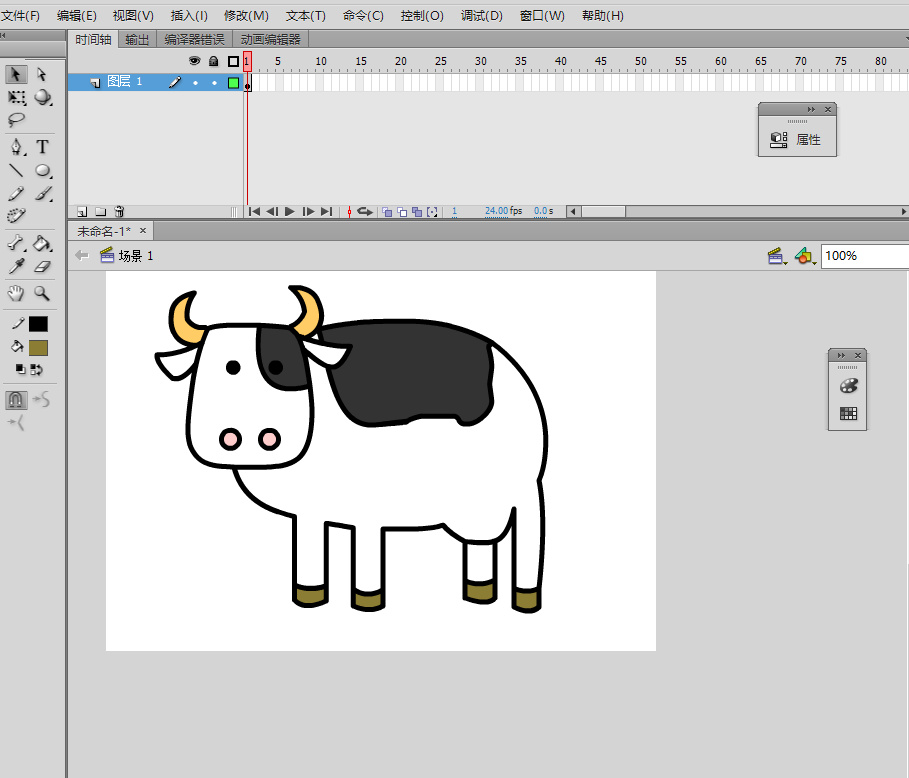The image size is (909, 778).
Task: Switch to the 动画编辑器 tab
Action: pyautogui.click(x=270, y=40)
